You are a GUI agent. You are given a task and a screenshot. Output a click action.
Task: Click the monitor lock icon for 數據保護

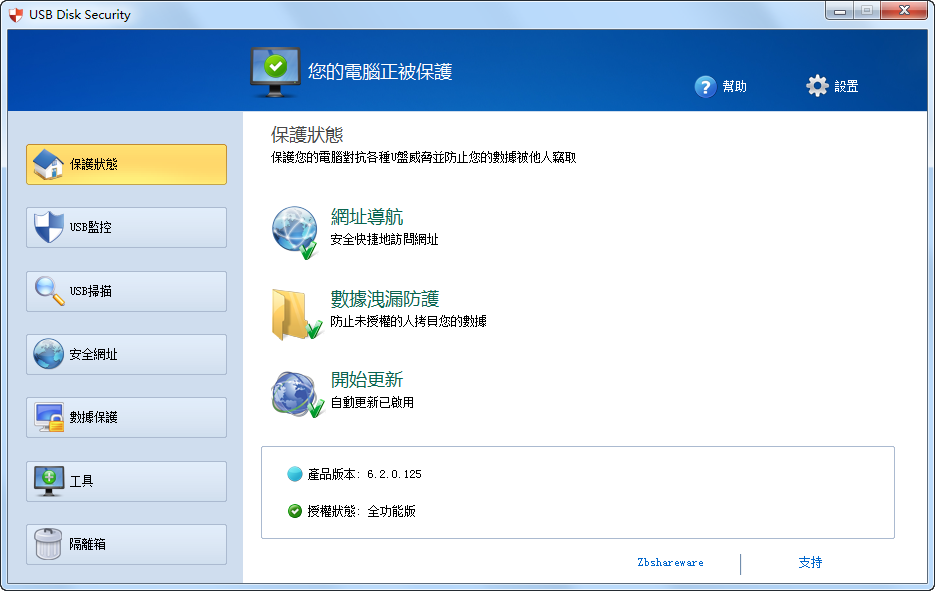coord(49,417)
